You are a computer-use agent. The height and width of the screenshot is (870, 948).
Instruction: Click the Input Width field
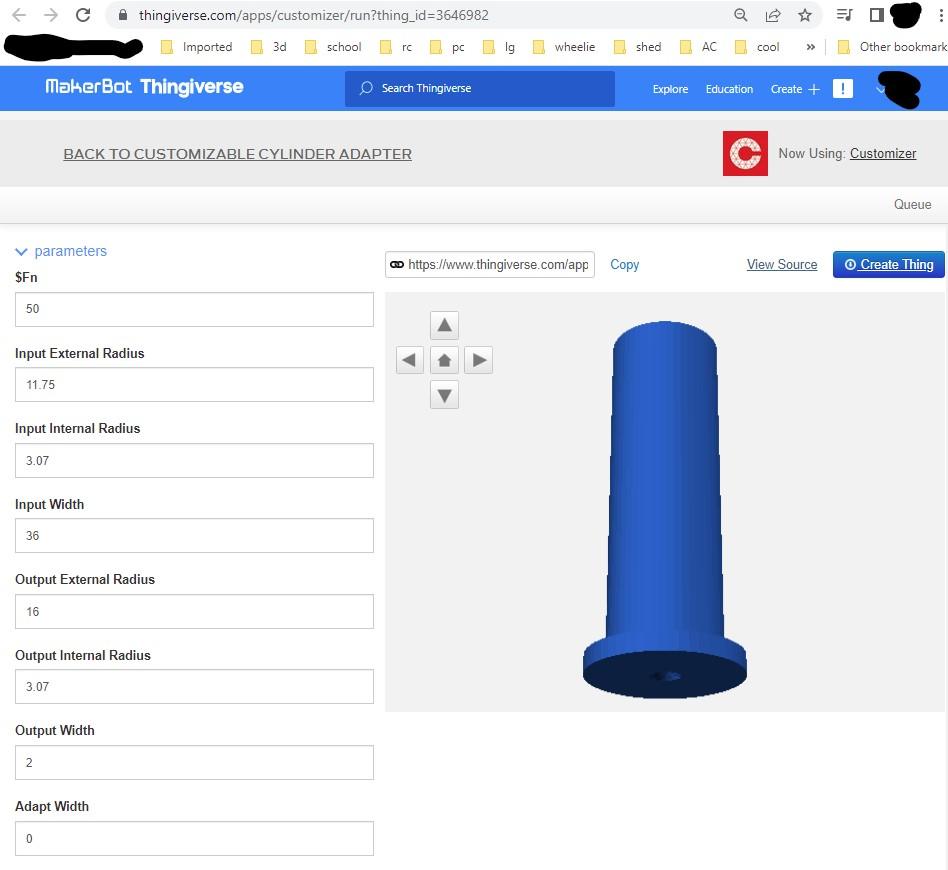[x=194, y=536]
